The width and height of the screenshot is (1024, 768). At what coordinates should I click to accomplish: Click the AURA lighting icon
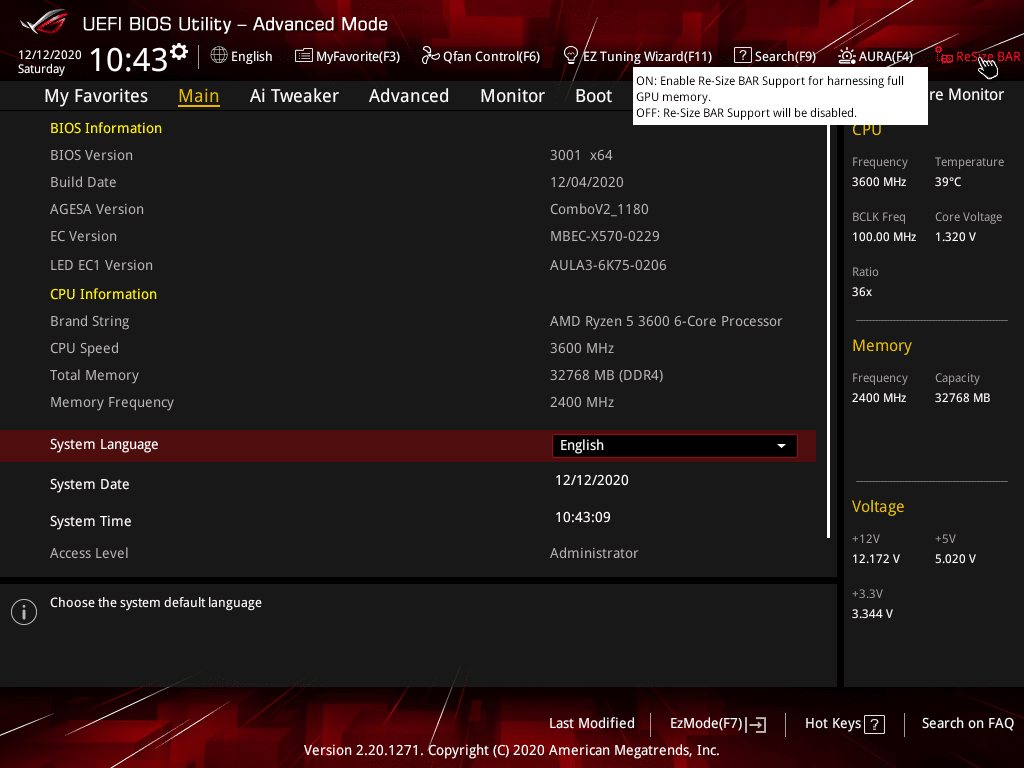[846, 56]
